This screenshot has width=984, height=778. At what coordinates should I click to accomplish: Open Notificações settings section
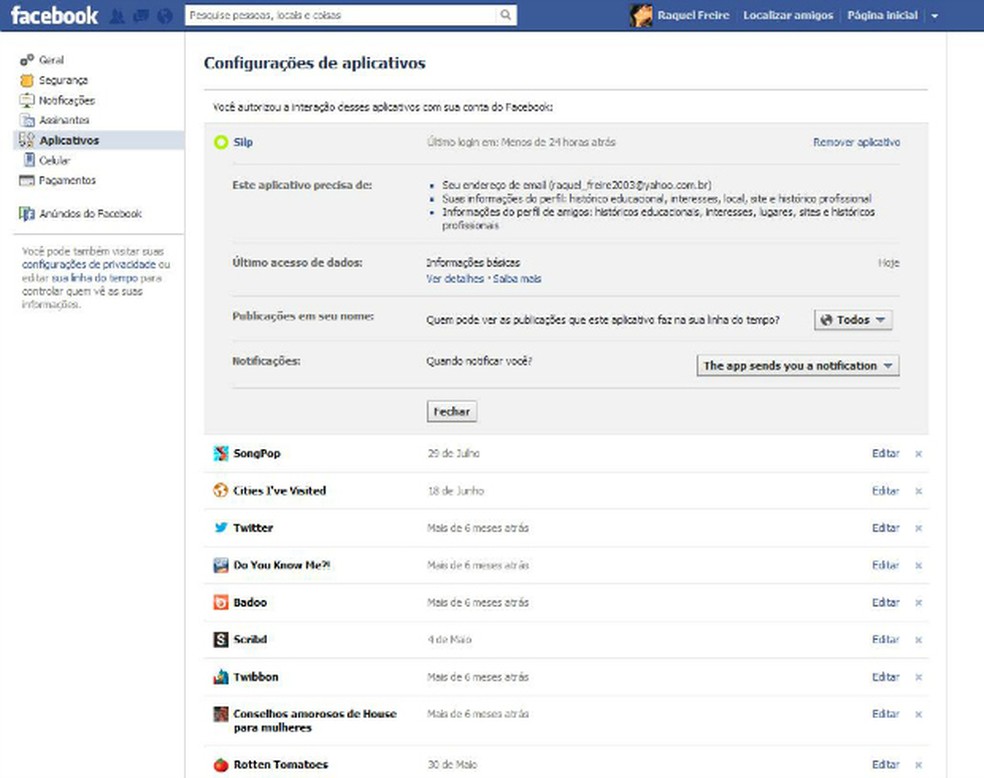tap(67, 100)
